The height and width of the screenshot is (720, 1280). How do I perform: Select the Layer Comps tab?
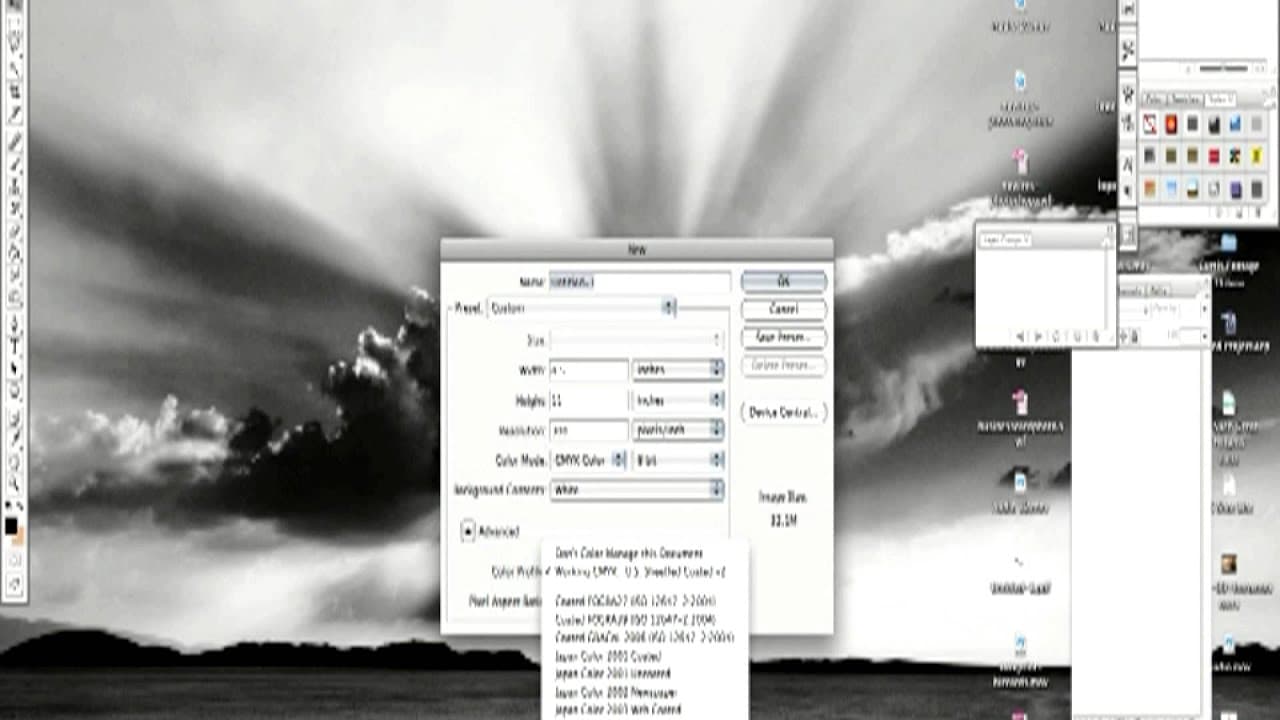coord(1006,239)
